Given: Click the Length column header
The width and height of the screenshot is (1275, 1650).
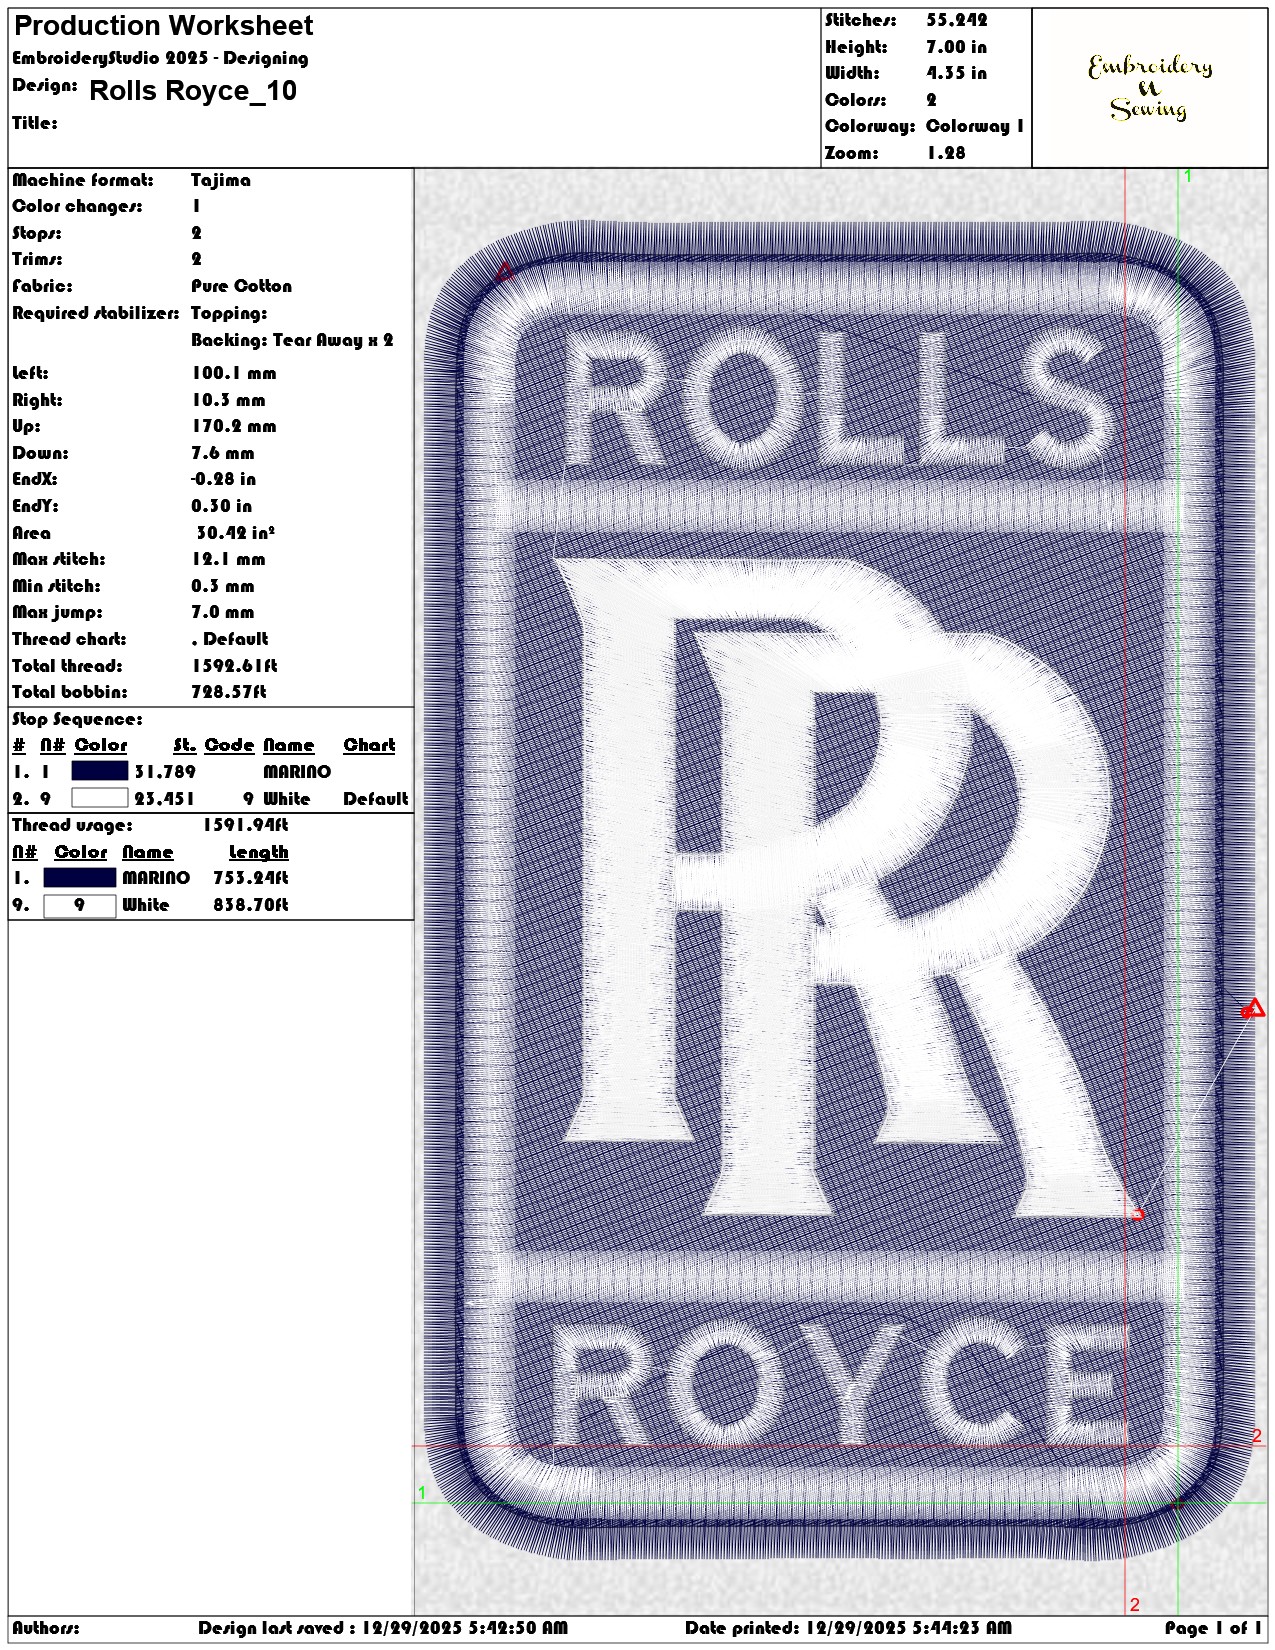Looking at the screenshot, I should click(x=259, y=852).
